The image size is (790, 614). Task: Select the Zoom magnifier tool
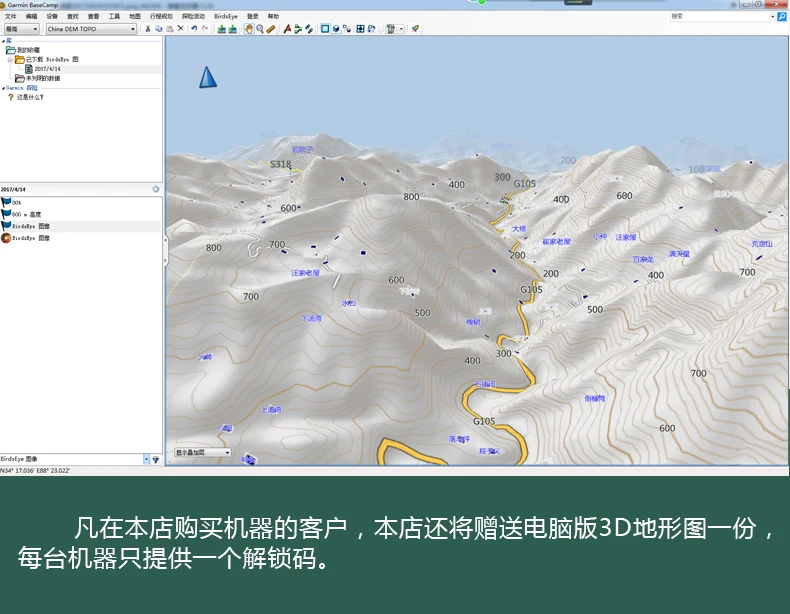pyautogui.click(x=260, y=29)
